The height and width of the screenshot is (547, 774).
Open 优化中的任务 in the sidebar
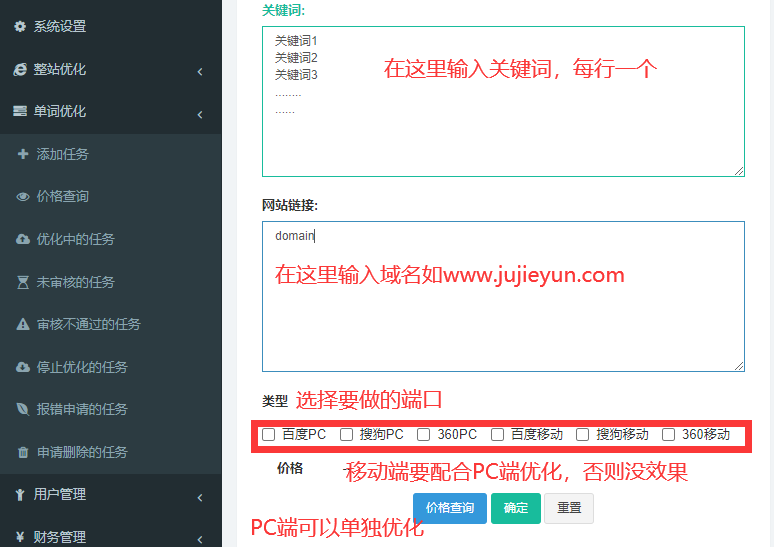(75, 240)
